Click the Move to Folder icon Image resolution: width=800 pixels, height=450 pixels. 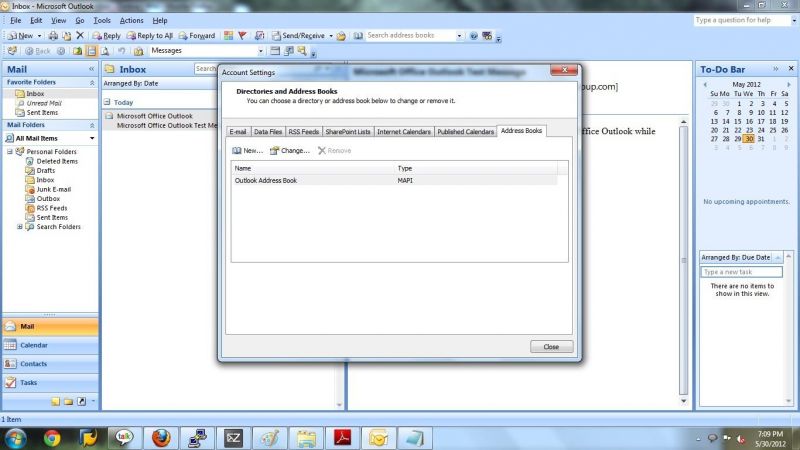pyautogui.click(x=66, y=36)
